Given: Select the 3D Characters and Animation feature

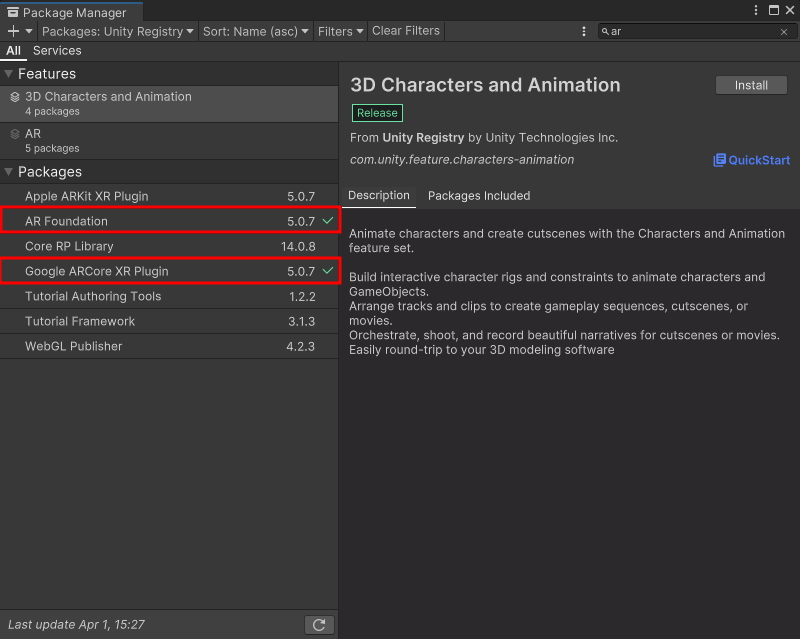Looking at the screenshot, I should pyautogui.click(x=169, y=104).
